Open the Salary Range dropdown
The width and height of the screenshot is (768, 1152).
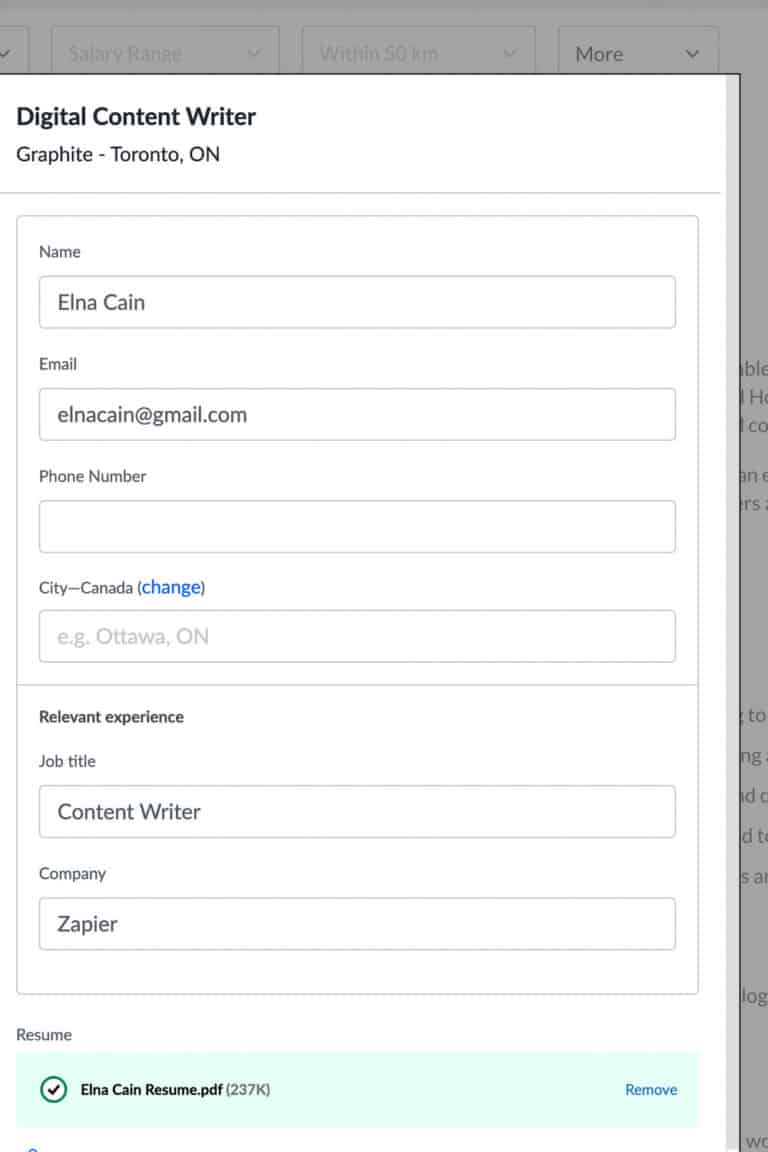165,54
